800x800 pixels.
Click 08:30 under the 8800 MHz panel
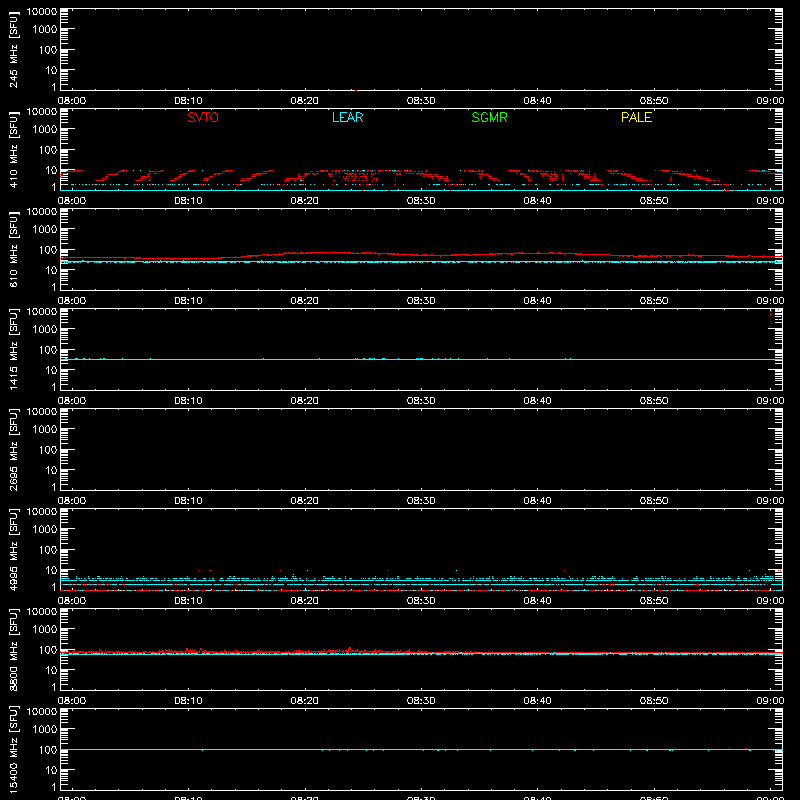[421, 701]
